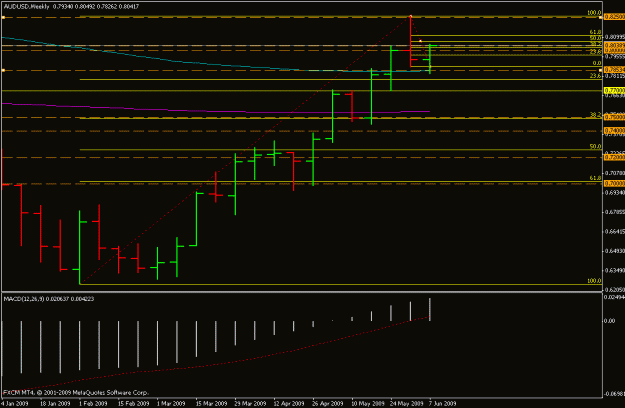Click the Fibonacci anchor point at the price peak
625x408 pixels.
[x=411, y=16]
